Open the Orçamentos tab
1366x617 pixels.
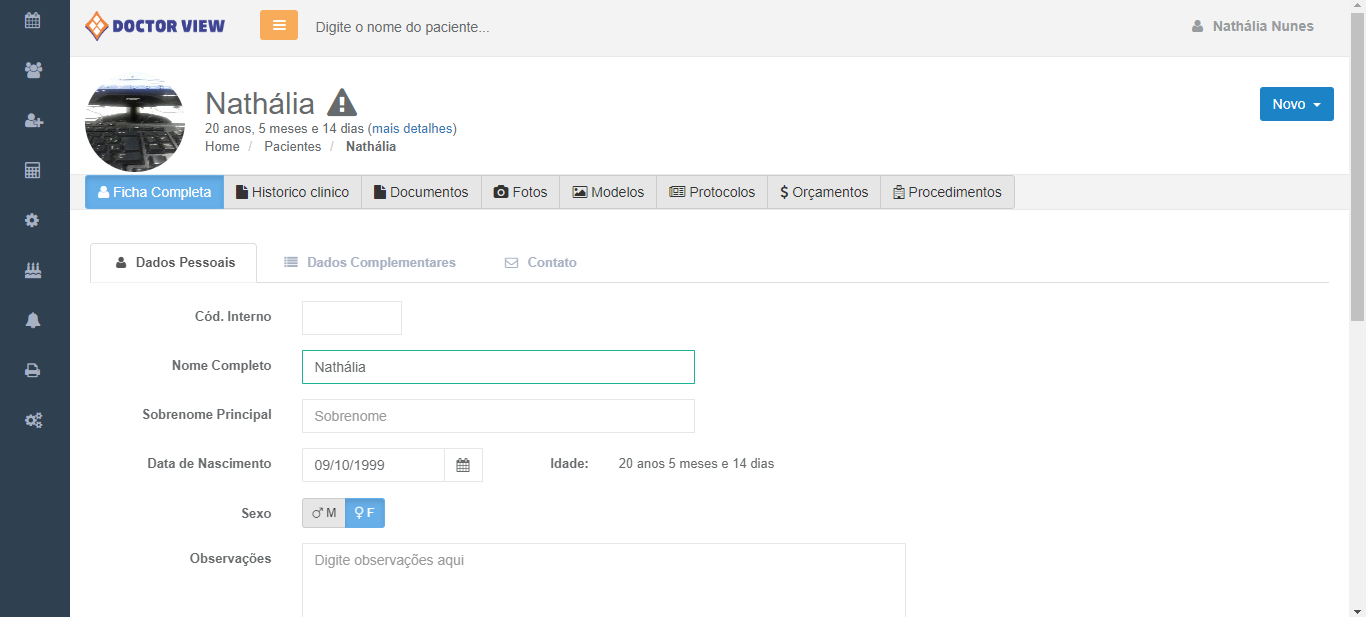pos(824,192)
